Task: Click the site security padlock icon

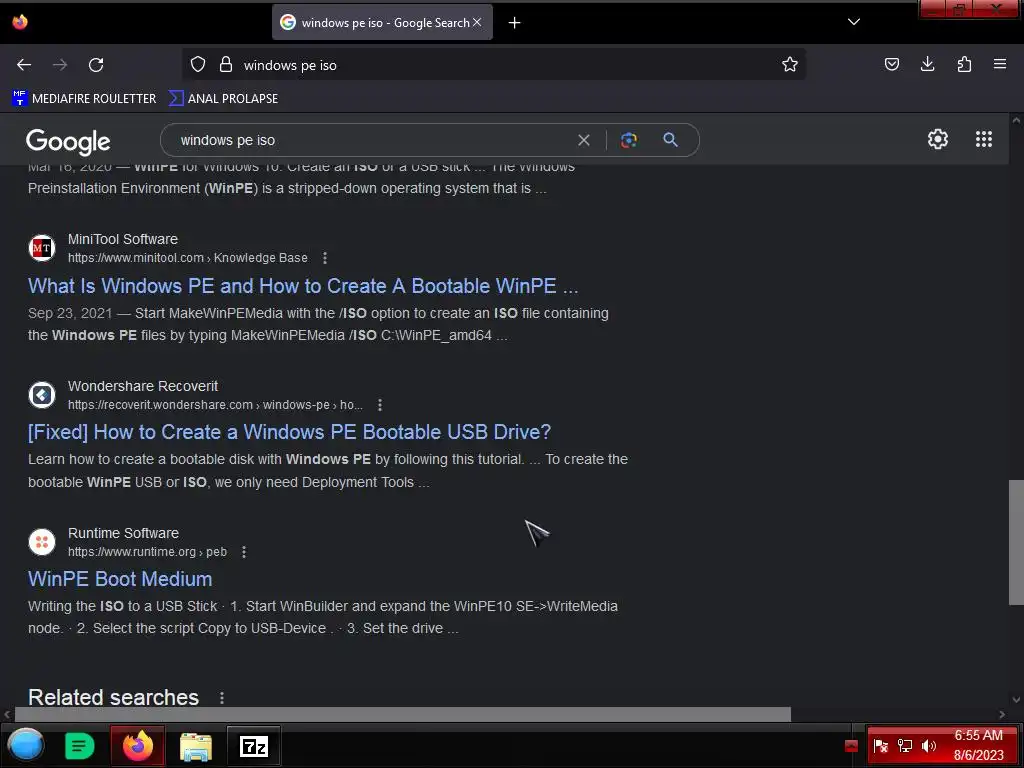Action: (226, 64)
